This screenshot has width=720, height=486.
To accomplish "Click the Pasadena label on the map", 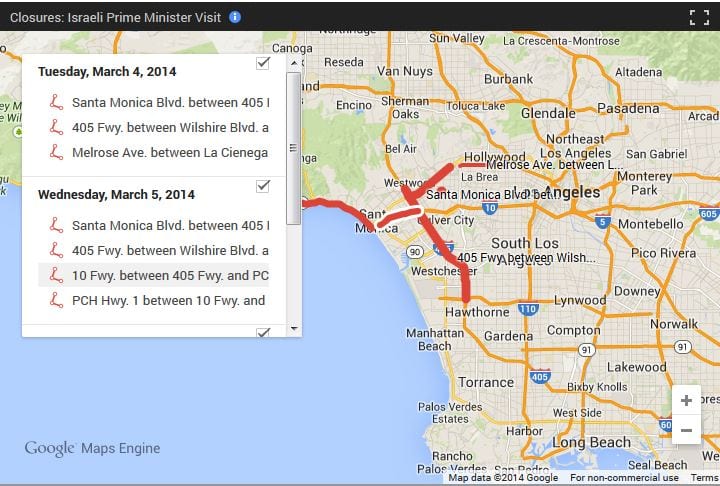I will coord(628,108).
